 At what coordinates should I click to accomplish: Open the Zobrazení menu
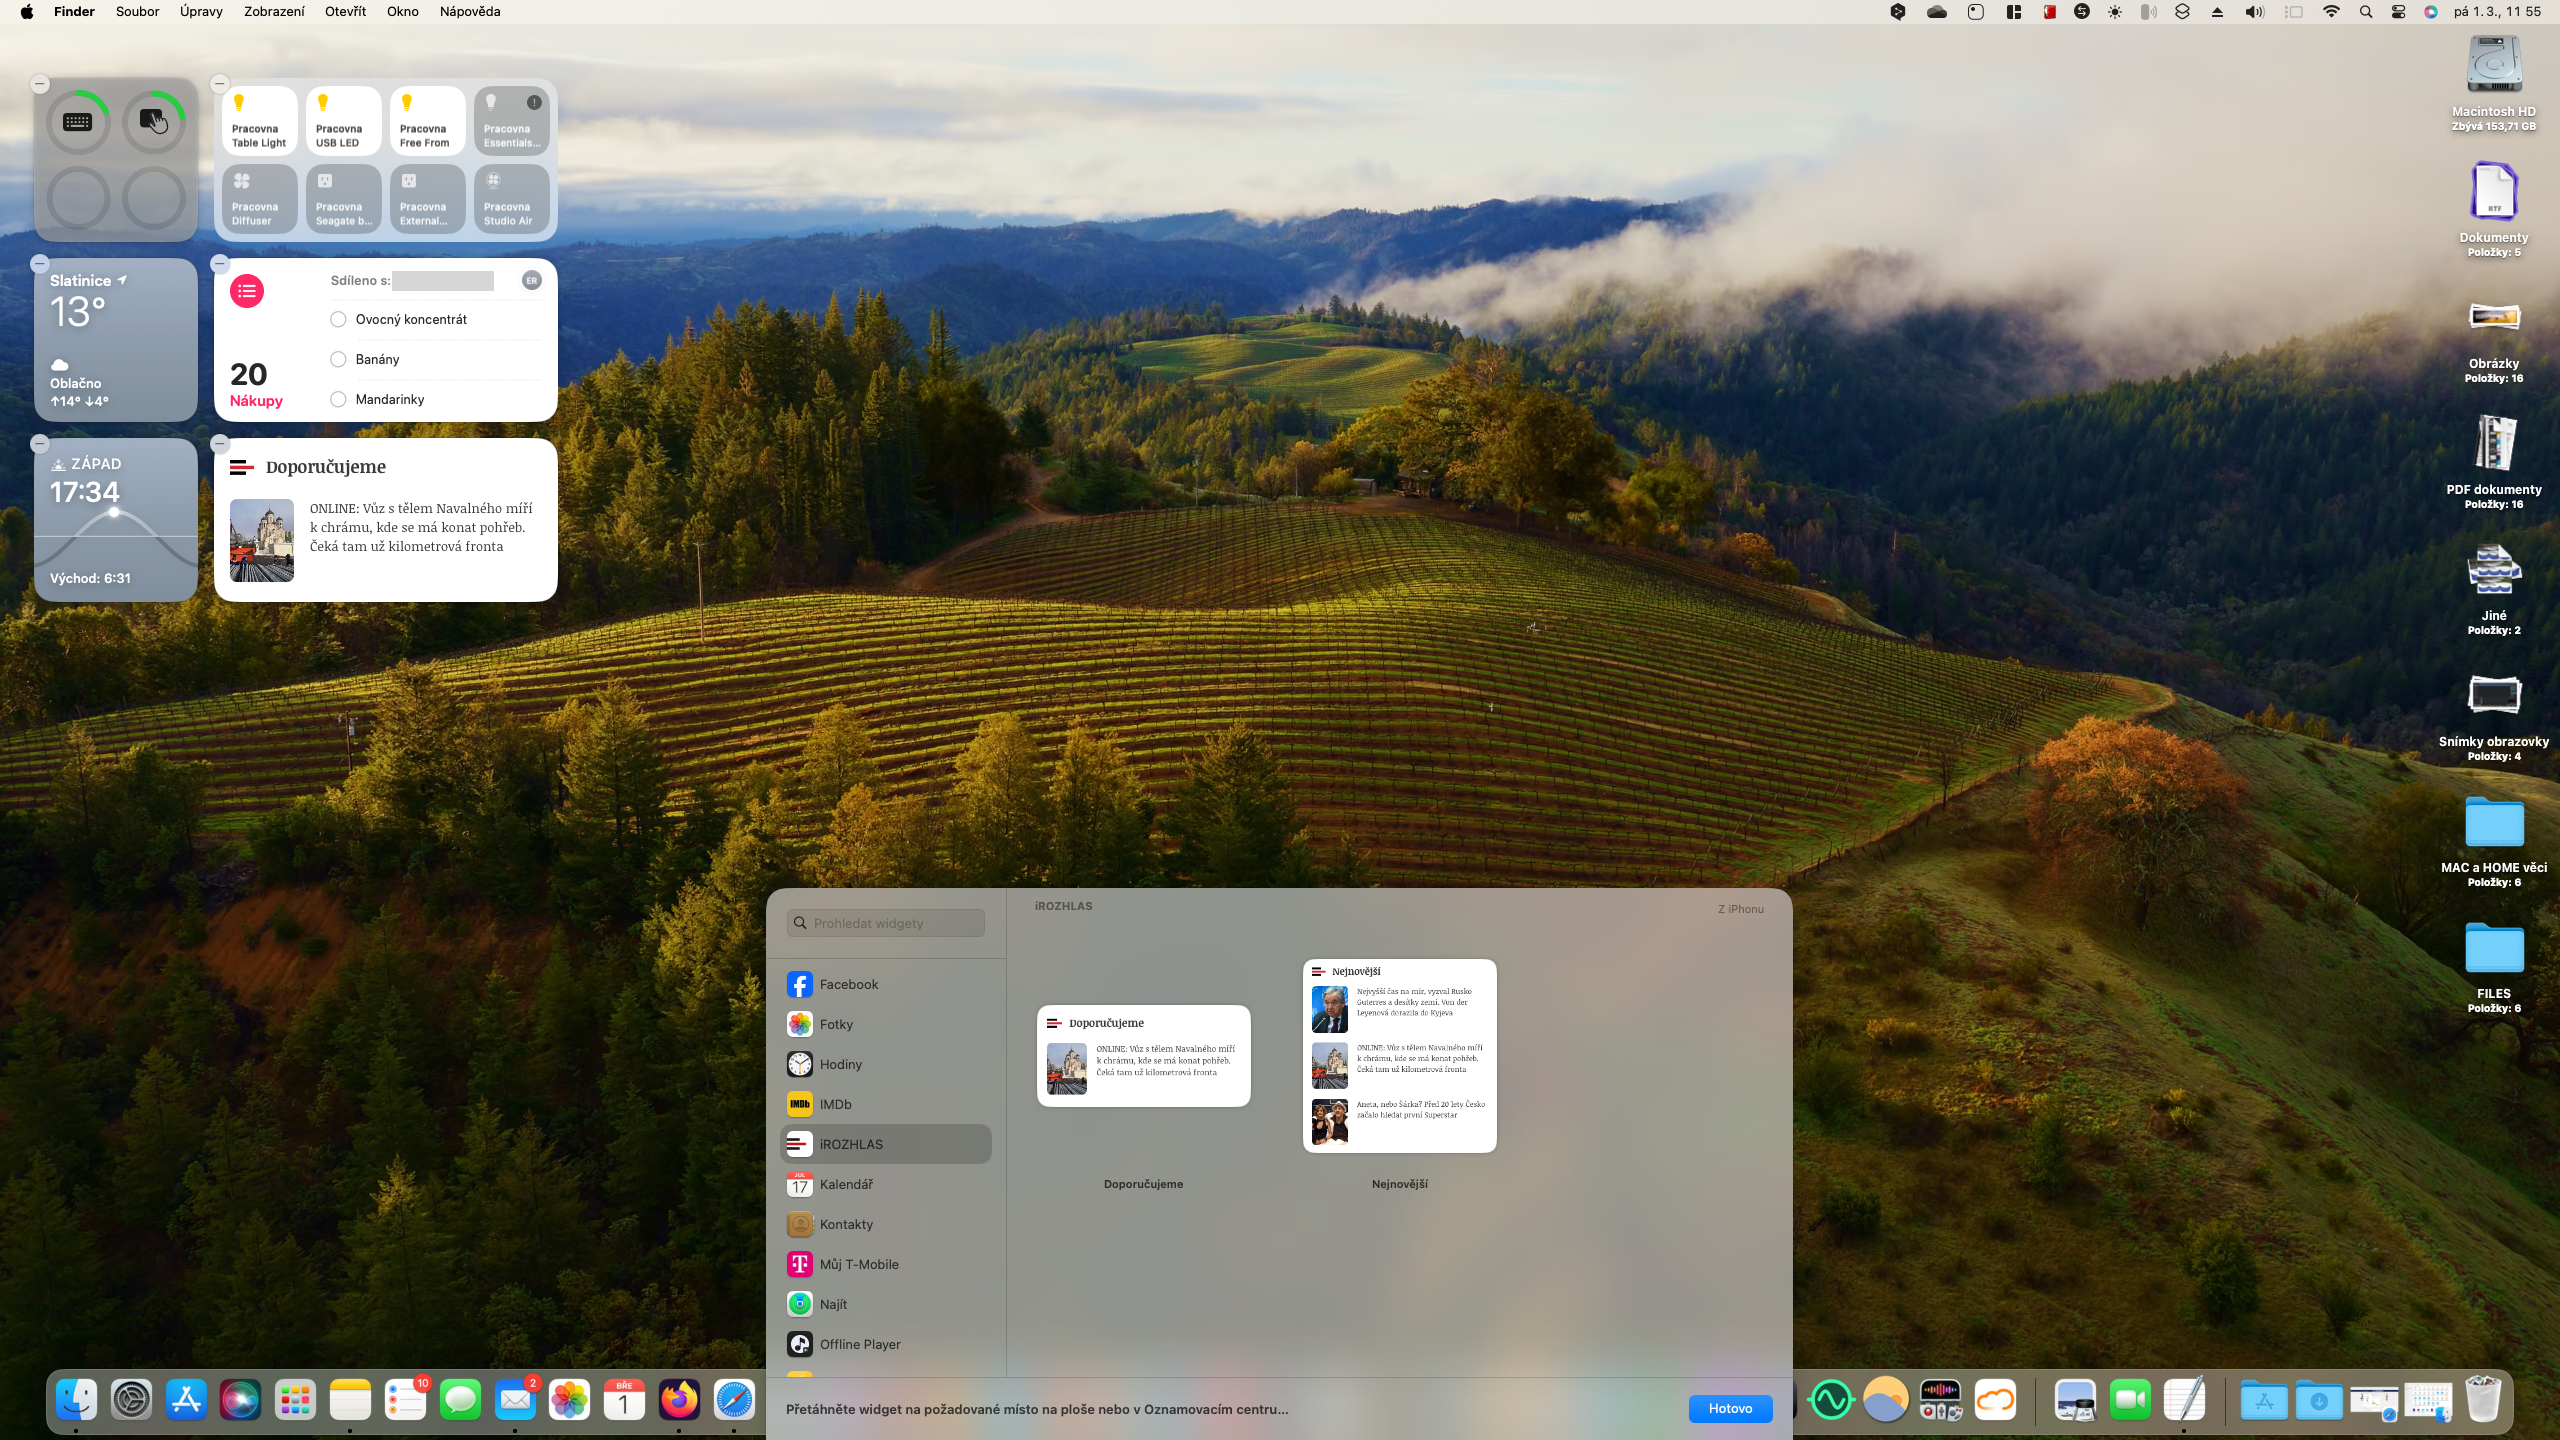[x=273, y=12]
